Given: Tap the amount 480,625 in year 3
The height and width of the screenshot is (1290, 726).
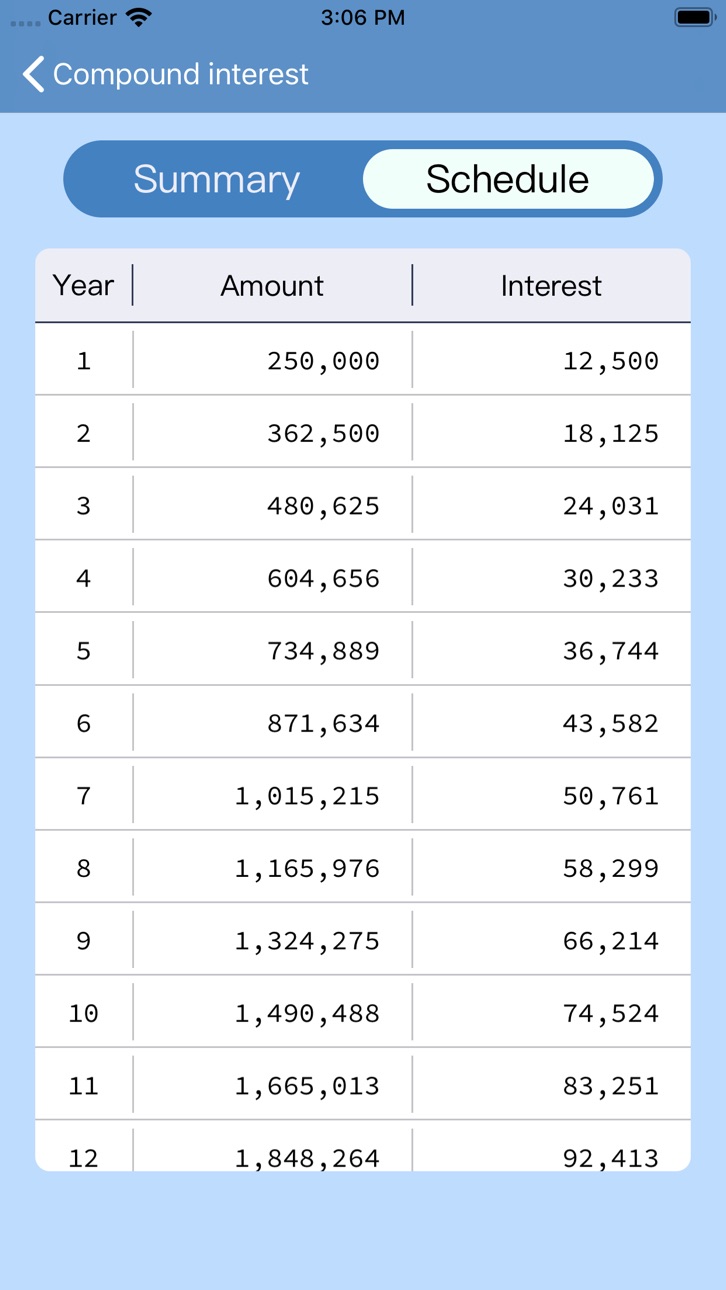Looking at the screenshot, I should (x=323, y=506).
